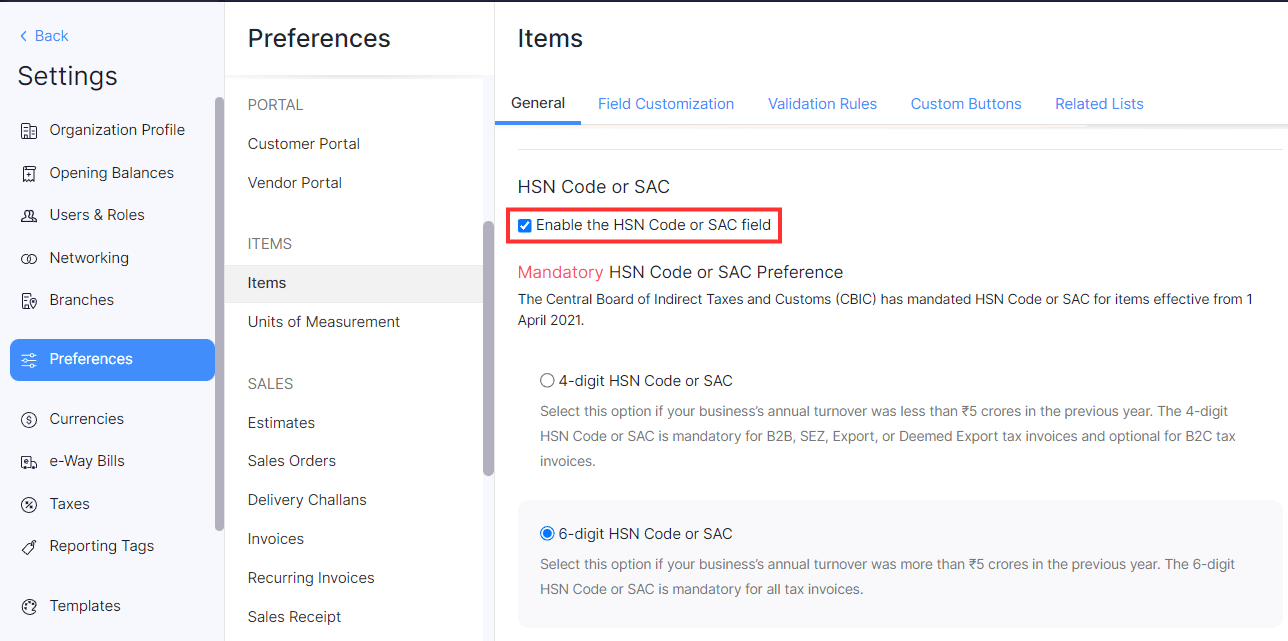The width and height of the screenshot is (1288, 641).
Task: Open the Validation Rules tab
Action: pos(822,103)
